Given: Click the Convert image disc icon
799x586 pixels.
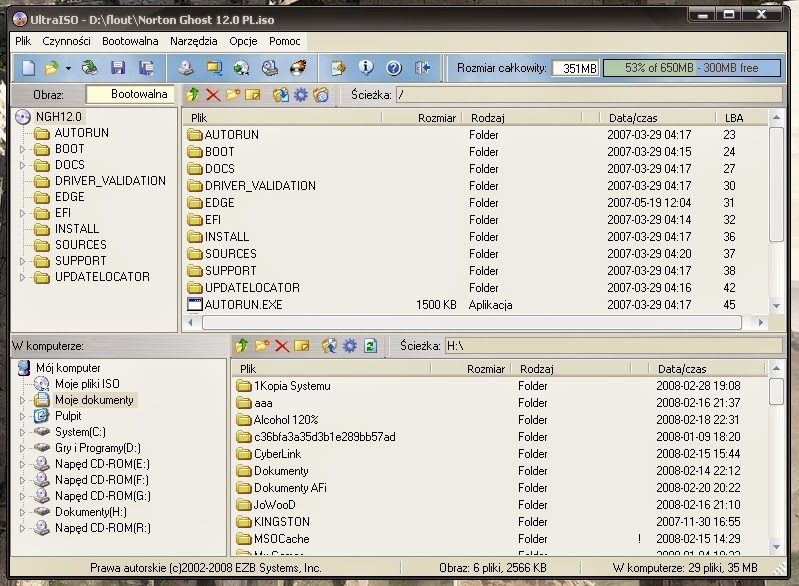Looking at the screenshot, I should (x=242, y=68).
